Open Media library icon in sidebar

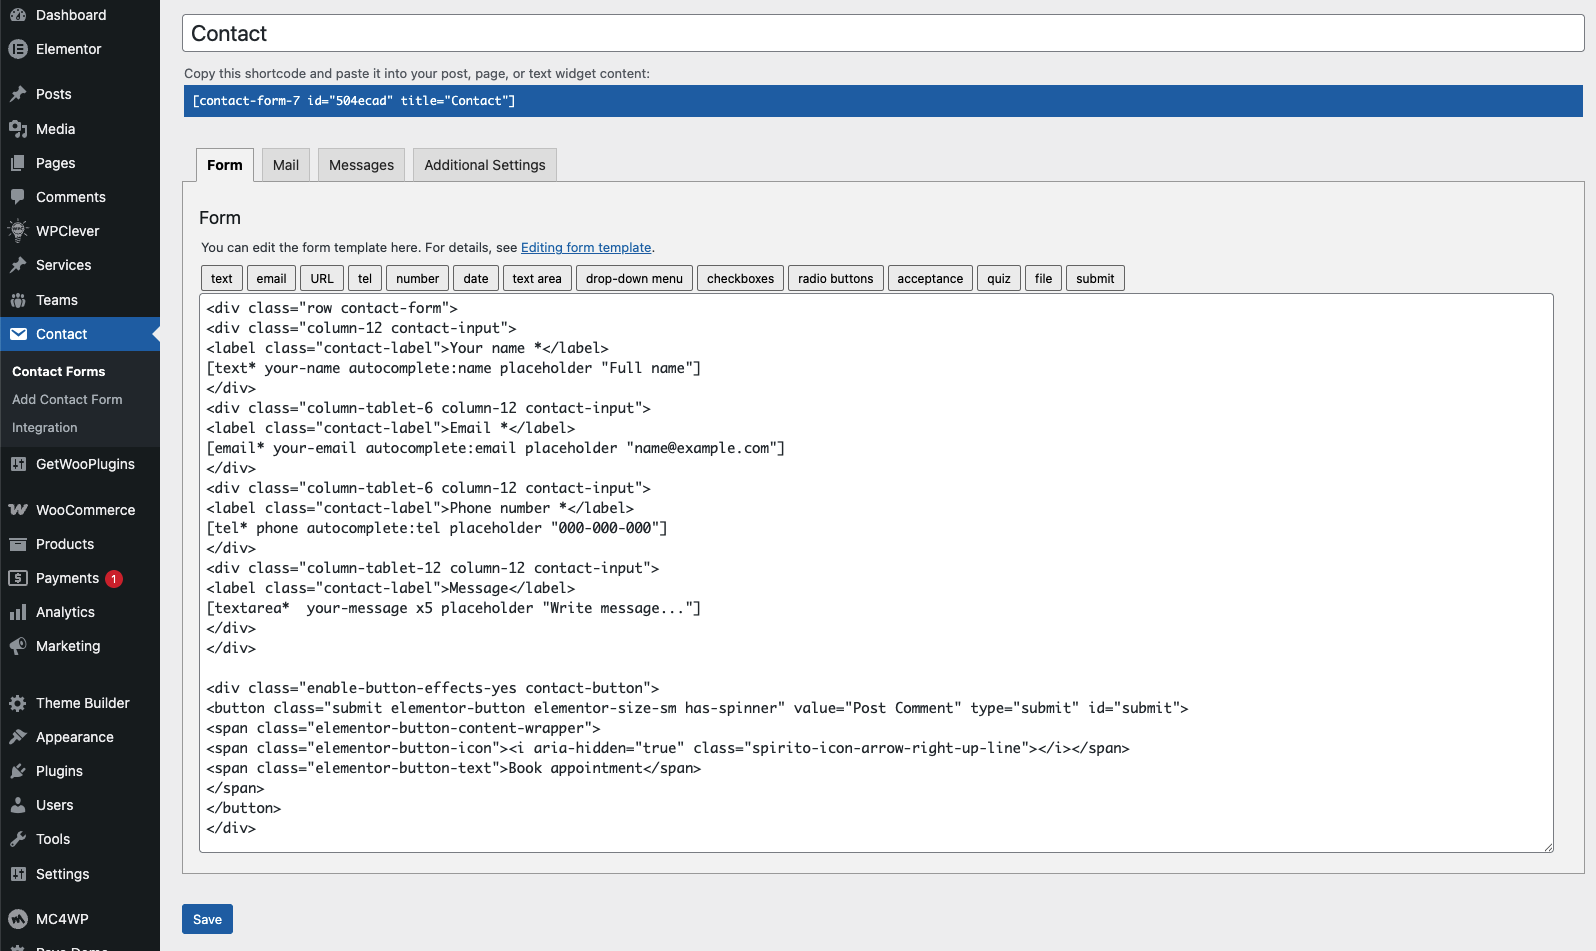coord(18,129)
